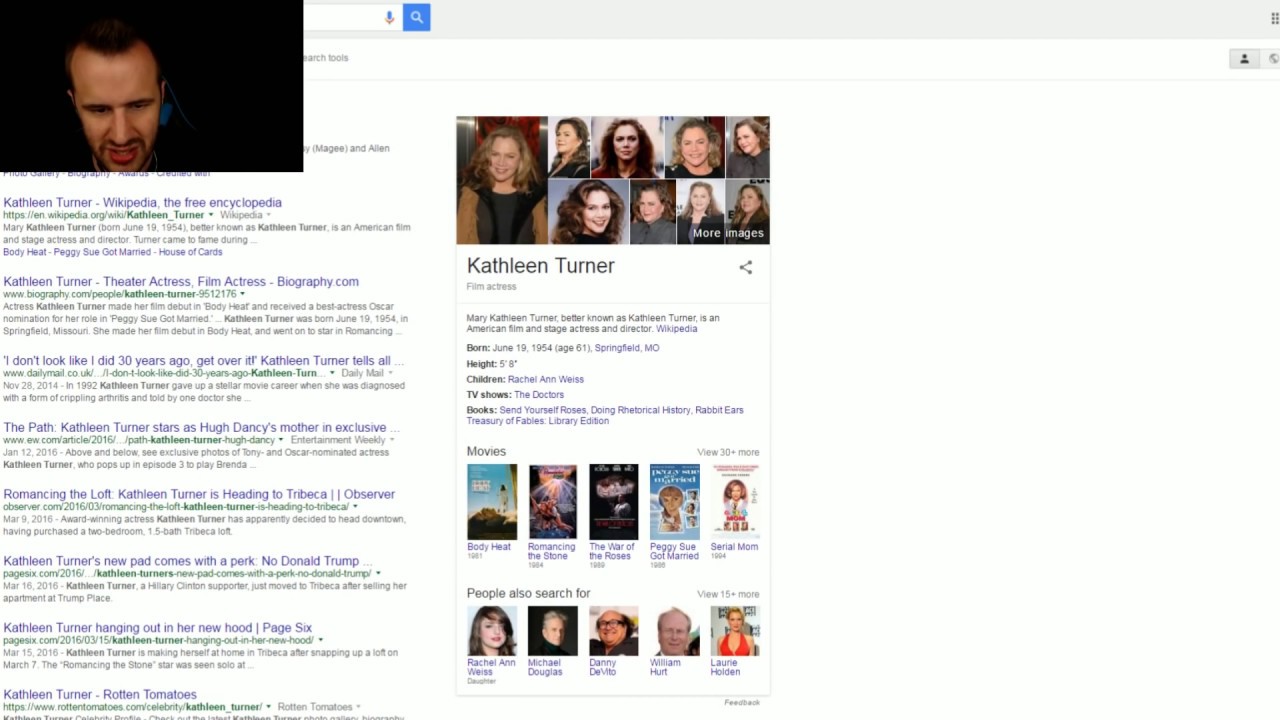Click View 15+ more for People also search for
Screen dimensions: 1280x720
tap(728, 594)
